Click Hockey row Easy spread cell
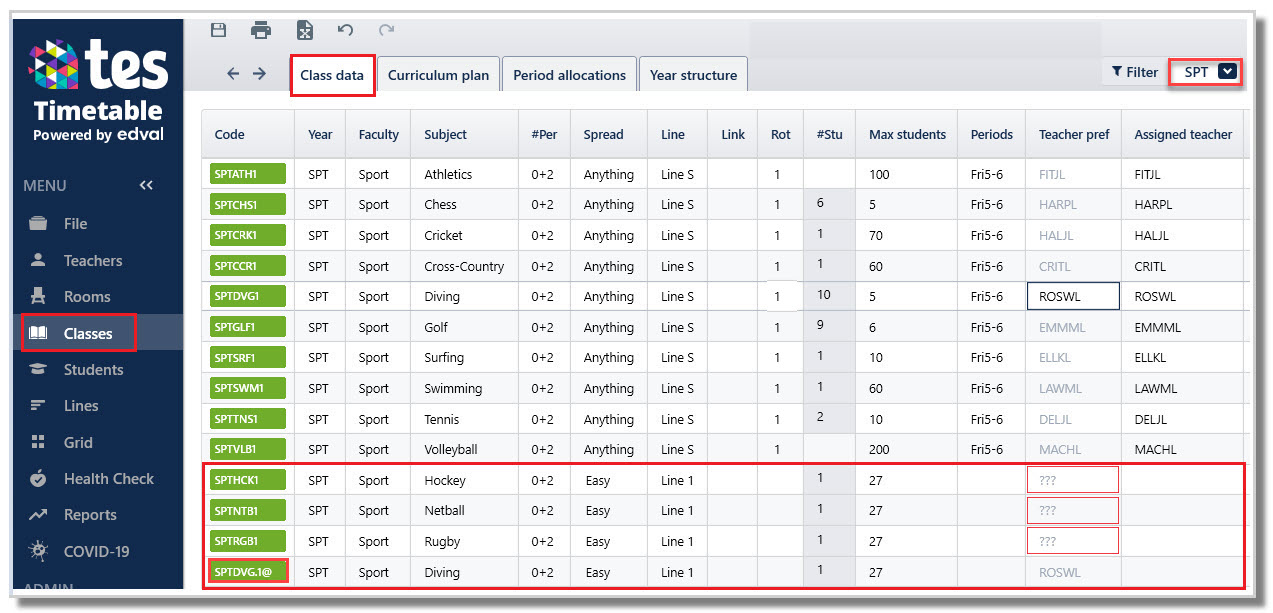This screenshot has width=1273, height=613. 608,480
